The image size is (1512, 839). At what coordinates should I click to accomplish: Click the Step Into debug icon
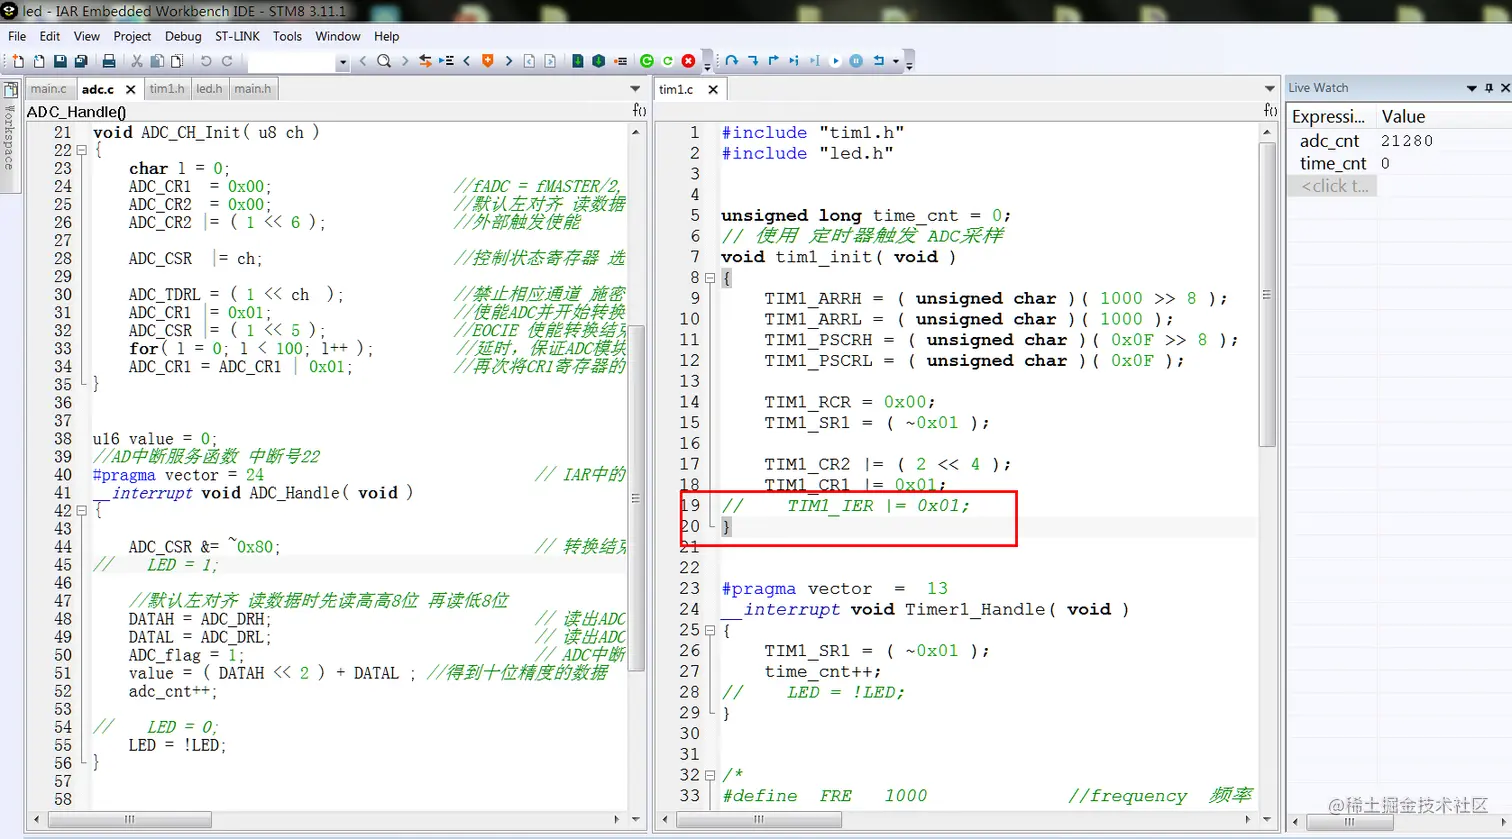pos(753,61)
